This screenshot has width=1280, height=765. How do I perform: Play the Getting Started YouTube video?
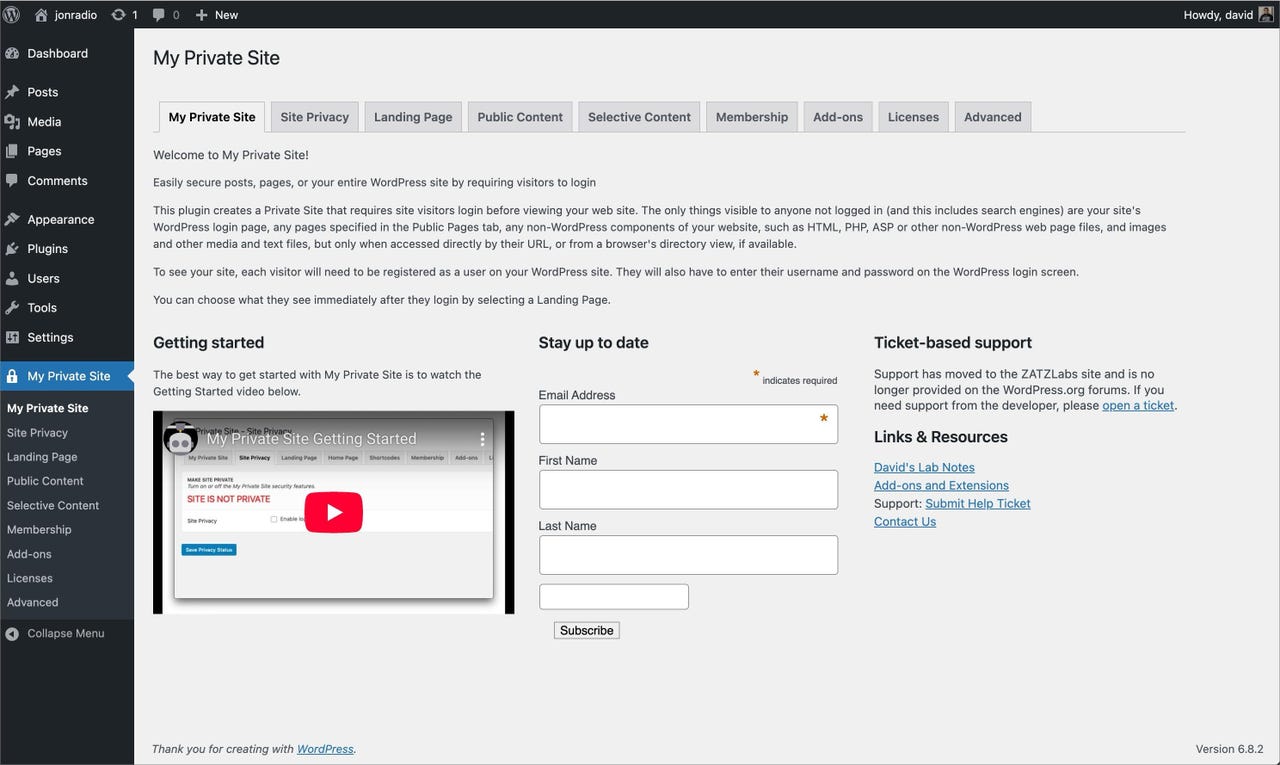tap(333, 512)
